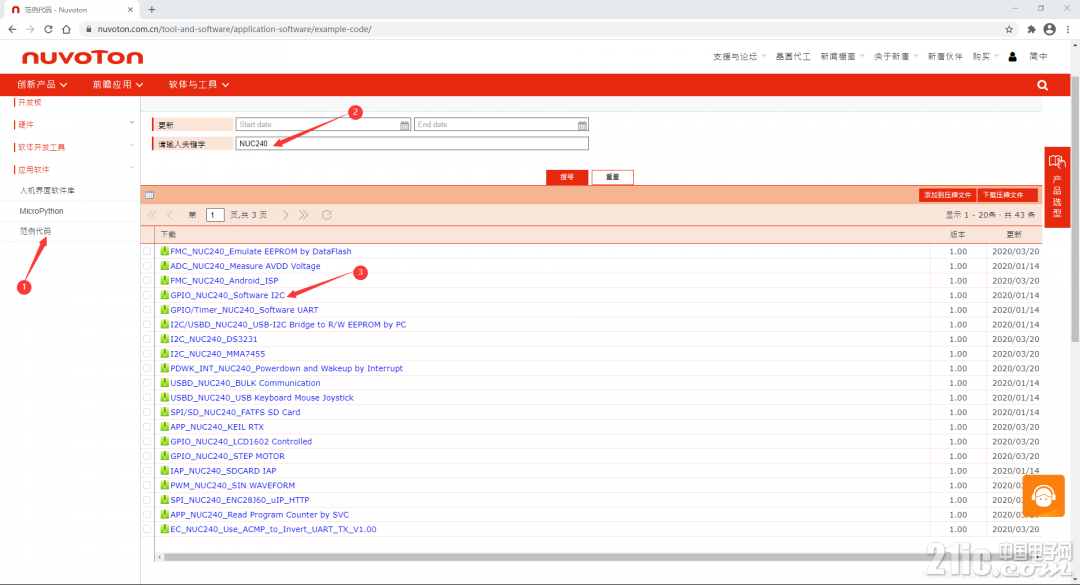Click 添加到压缩文件 button
Viewport: 1080px width, 585px height.
coord(947,195)
